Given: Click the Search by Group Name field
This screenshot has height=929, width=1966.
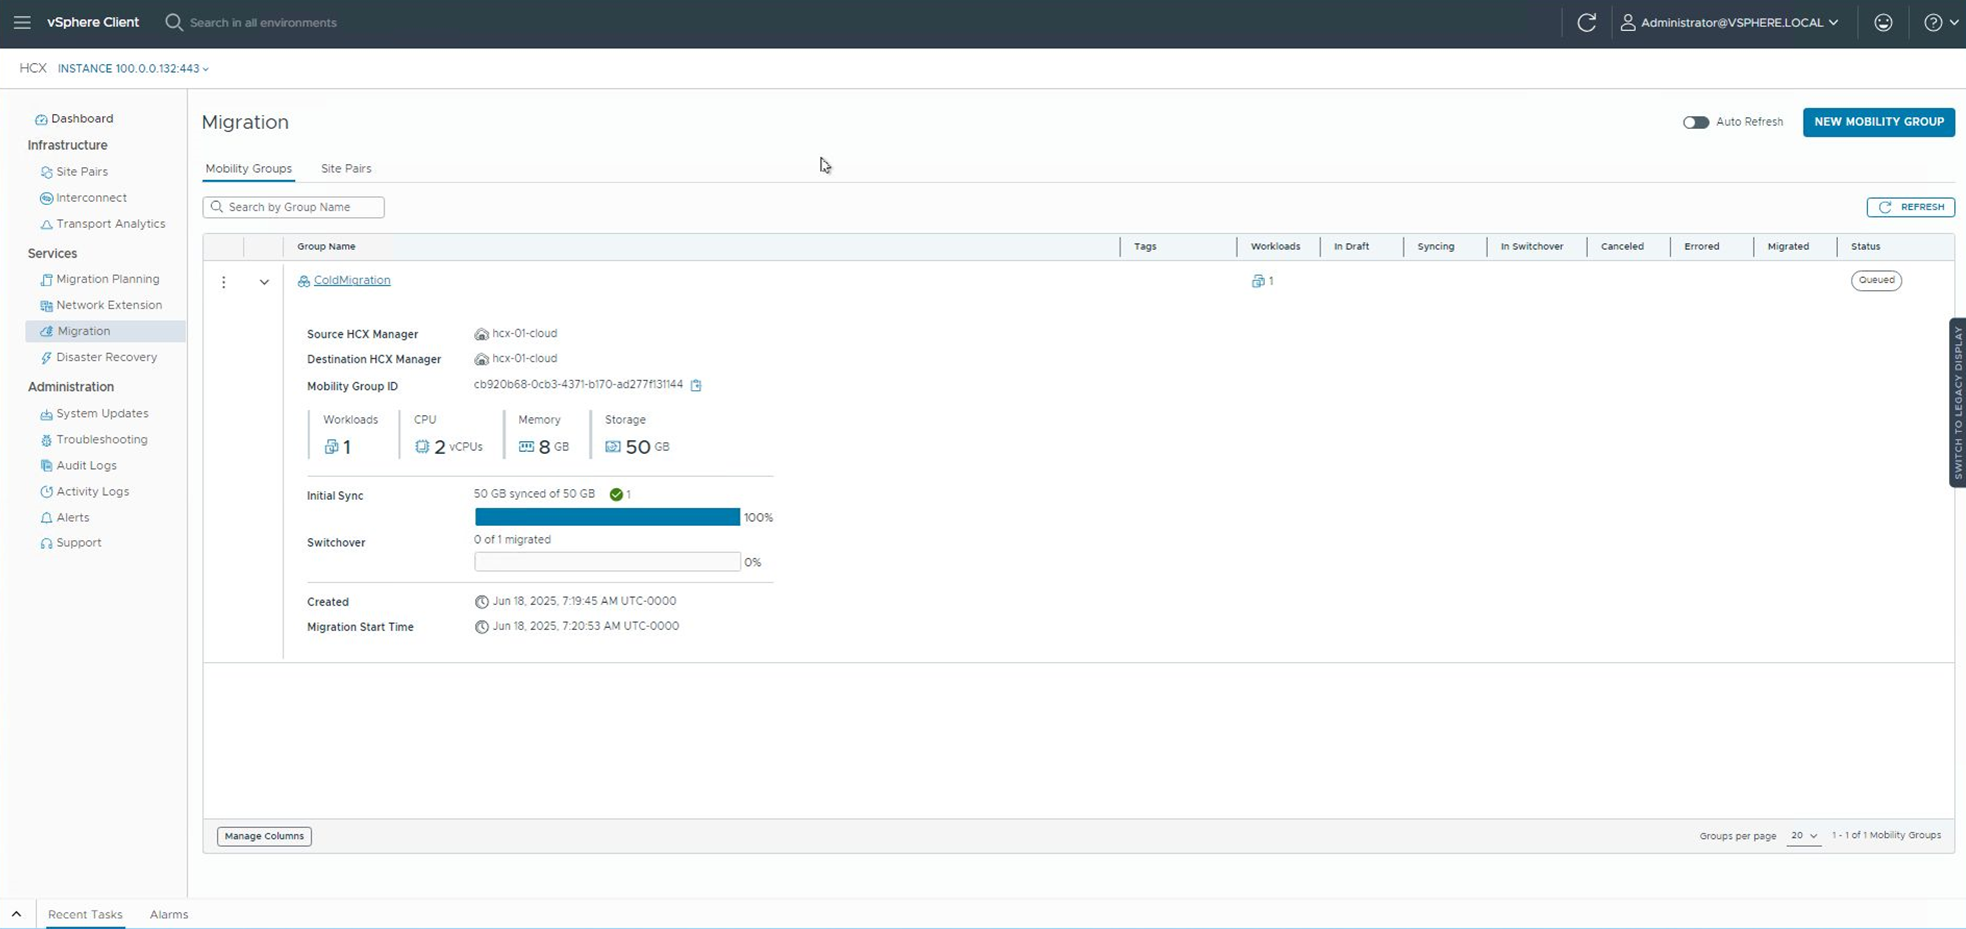Looking at the screenshot, I should coord(294,207).
